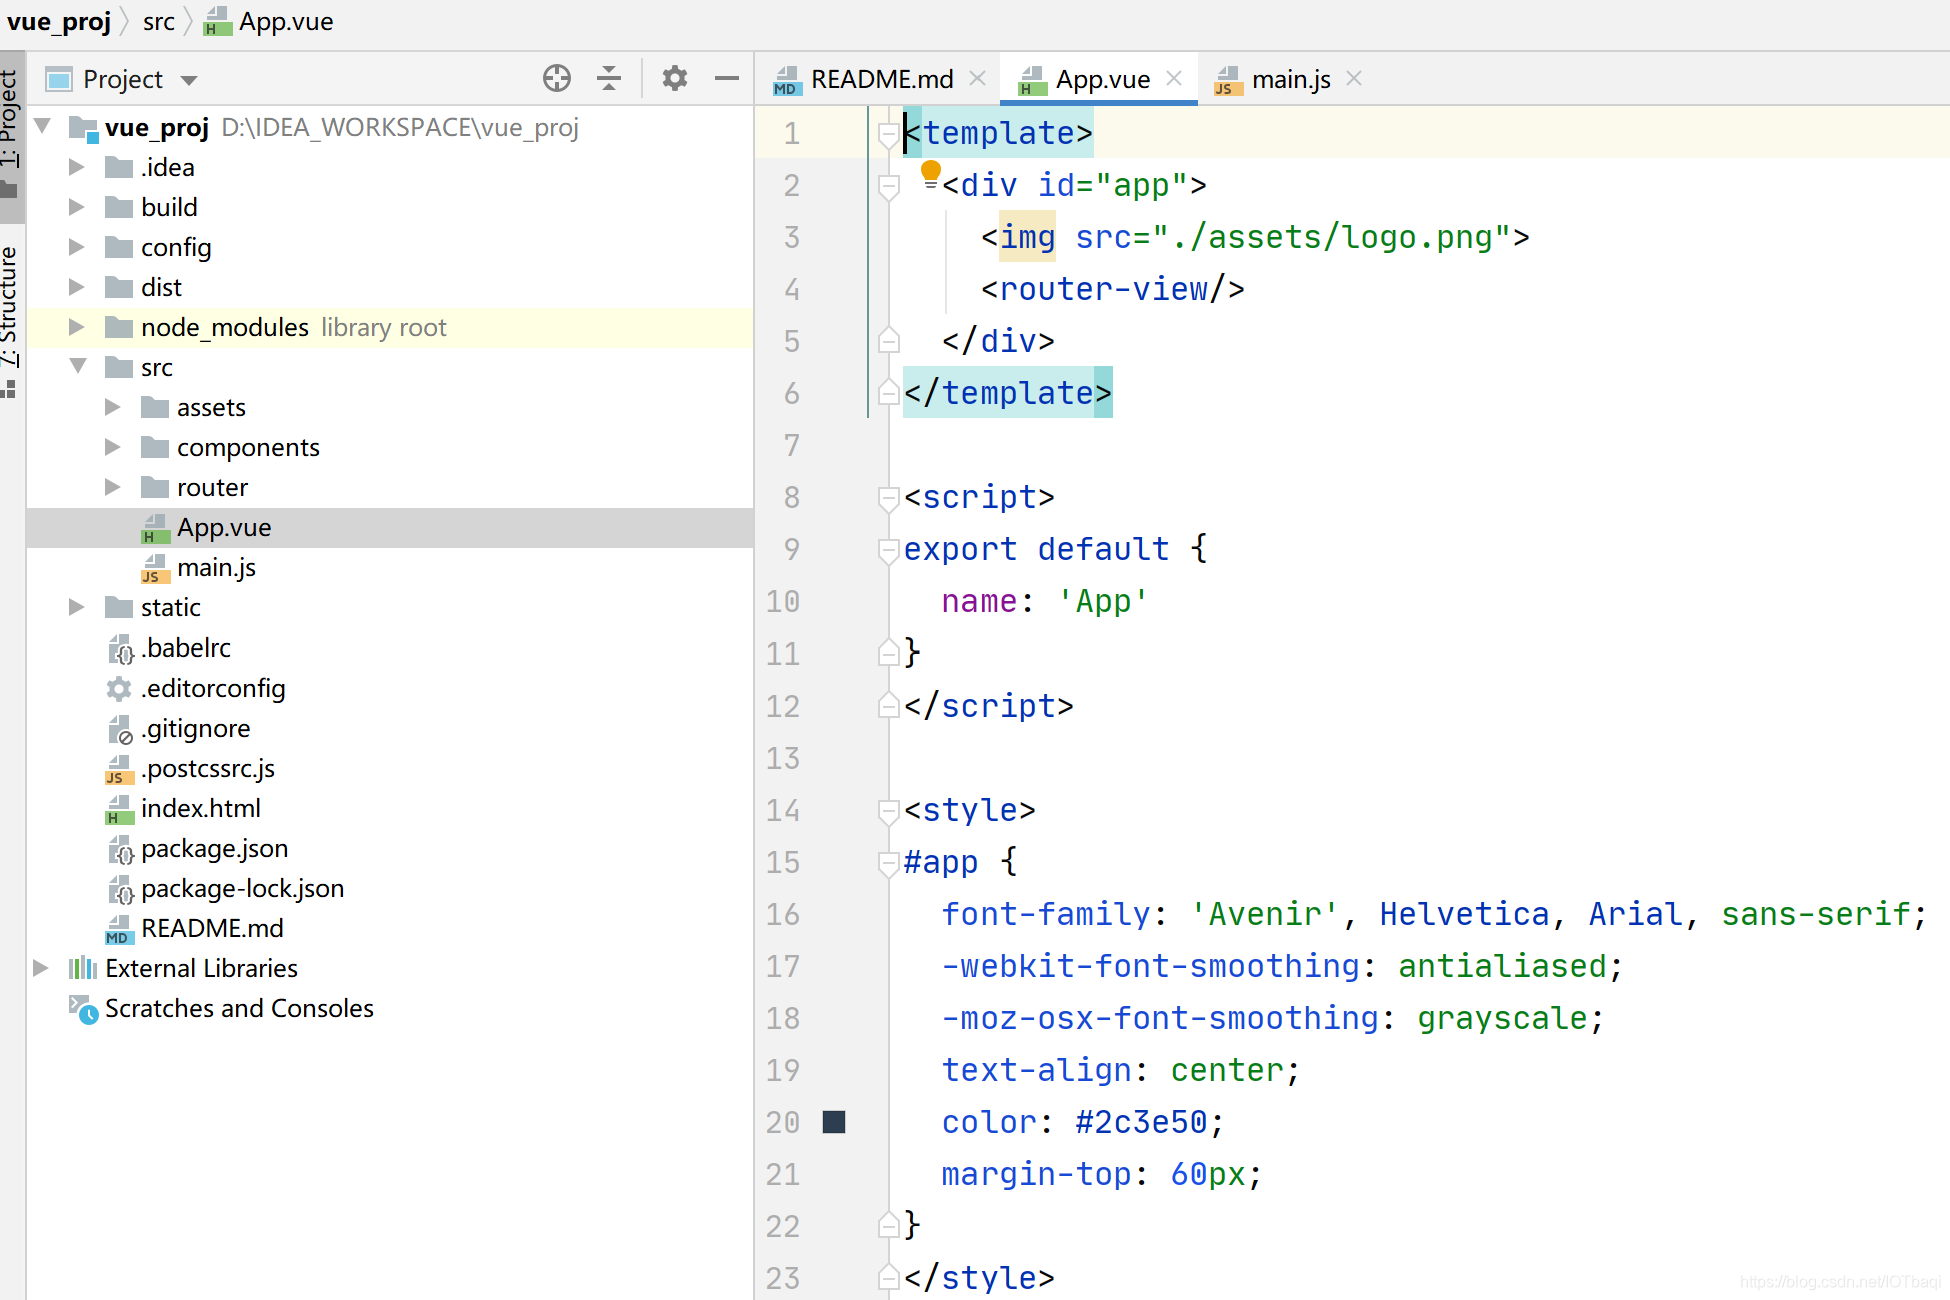Viewport: 1950px width, 1300px height.
Task: Open Project panel settings gear
Action: [x=675, y=78]
